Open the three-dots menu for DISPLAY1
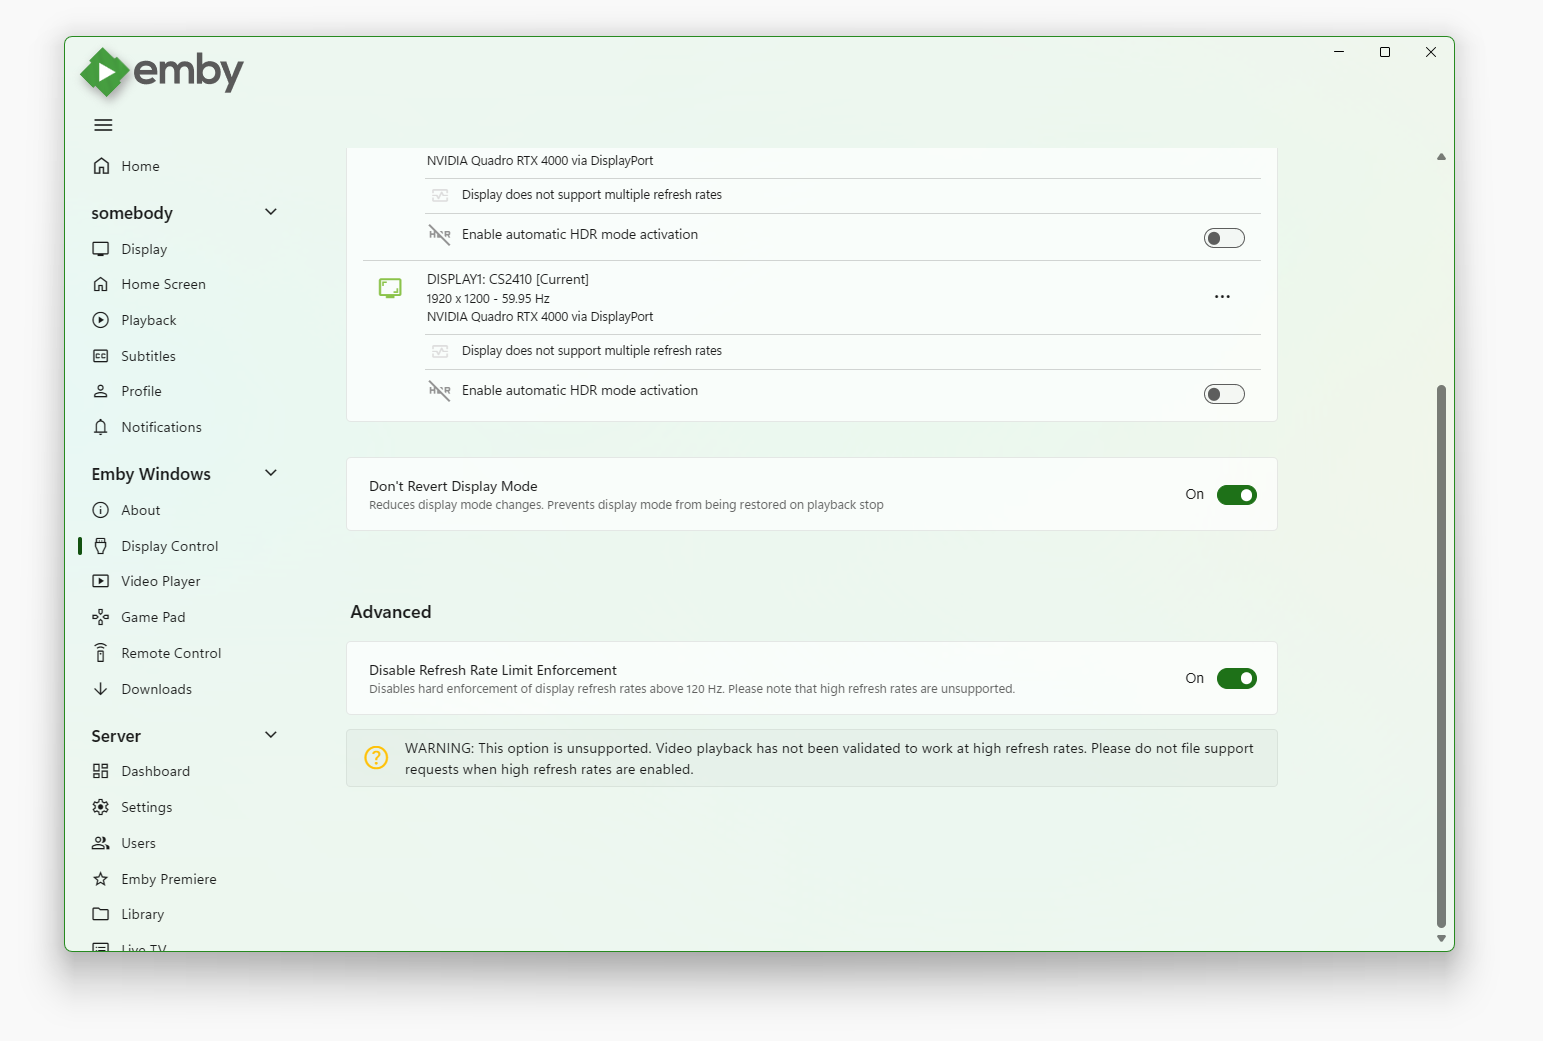The height and width of the screenshot is (1041, 1543). coord(1222,297)
